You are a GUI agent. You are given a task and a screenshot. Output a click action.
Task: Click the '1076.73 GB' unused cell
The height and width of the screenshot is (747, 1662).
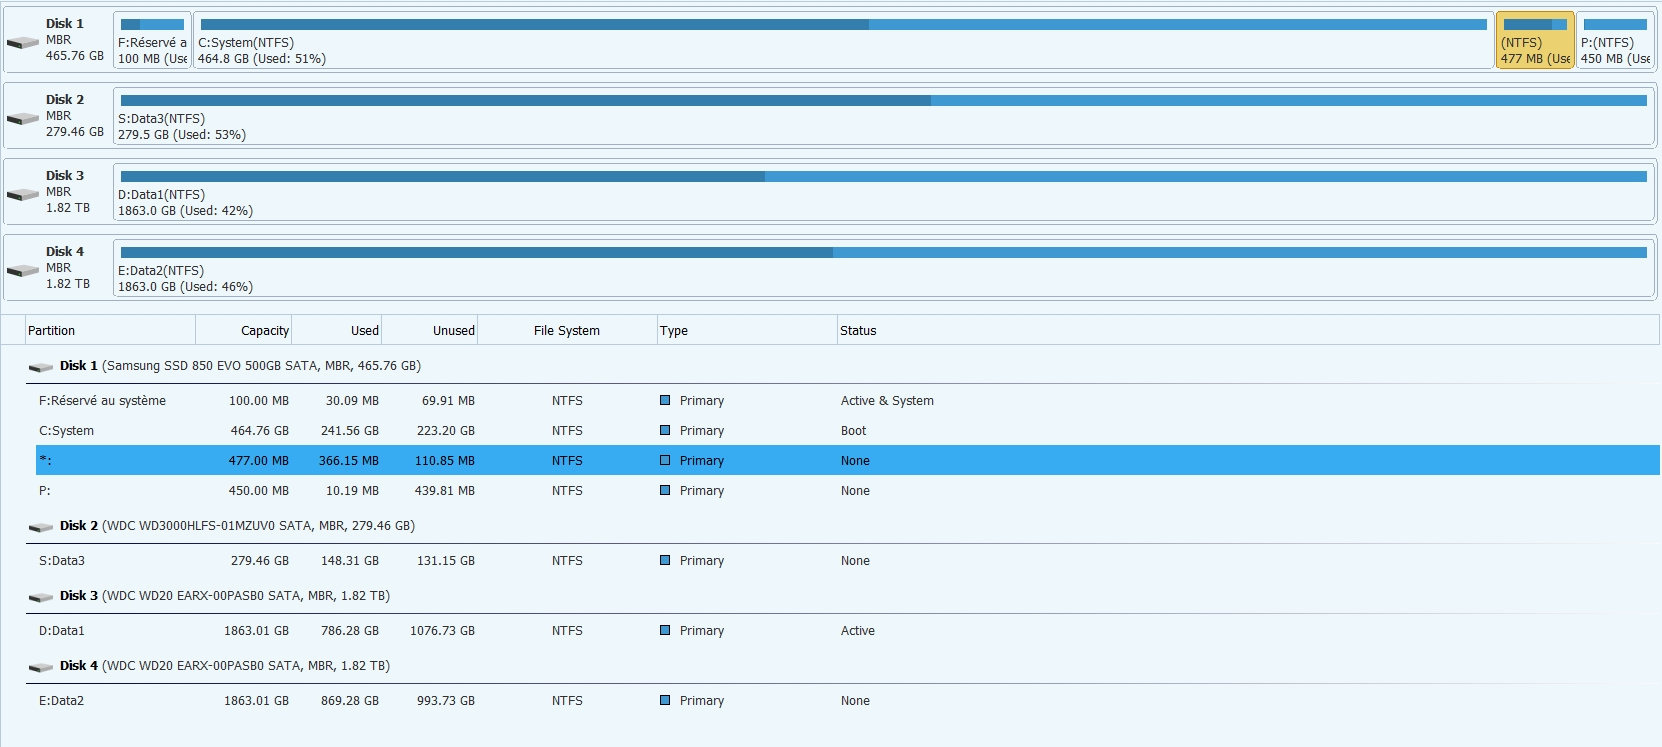pos(442,631)
